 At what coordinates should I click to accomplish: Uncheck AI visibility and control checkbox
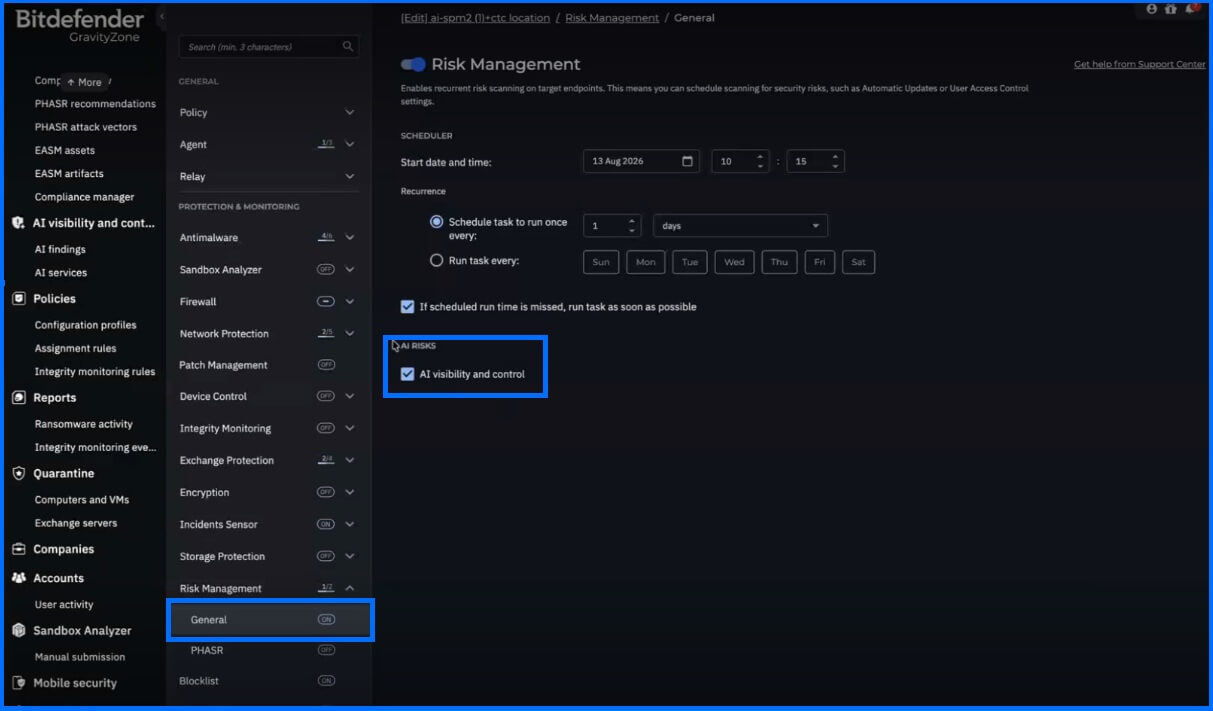point(407,374)
